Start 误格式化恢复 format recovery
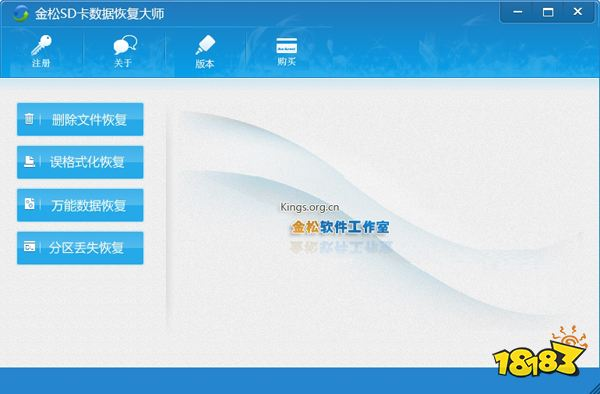This screenshot has width=600, height=394. click(x=80, y=162)
